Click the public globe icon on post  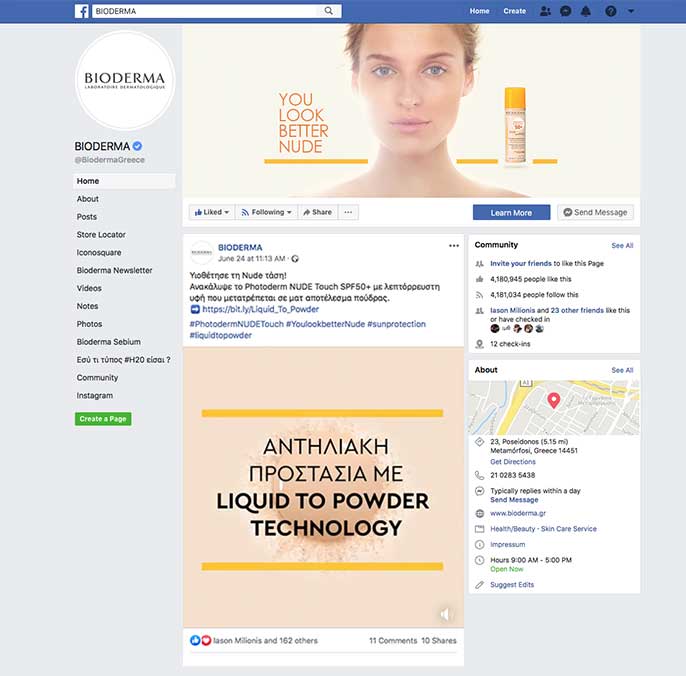click(295, 259)
